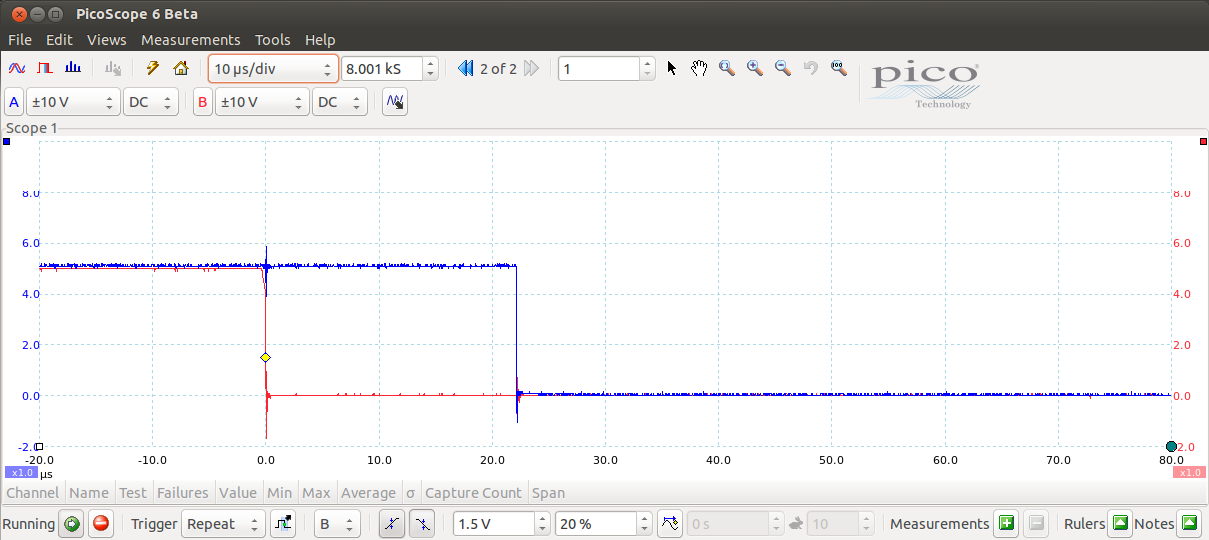Add a measurement with the green plus

pos(1006,523)
